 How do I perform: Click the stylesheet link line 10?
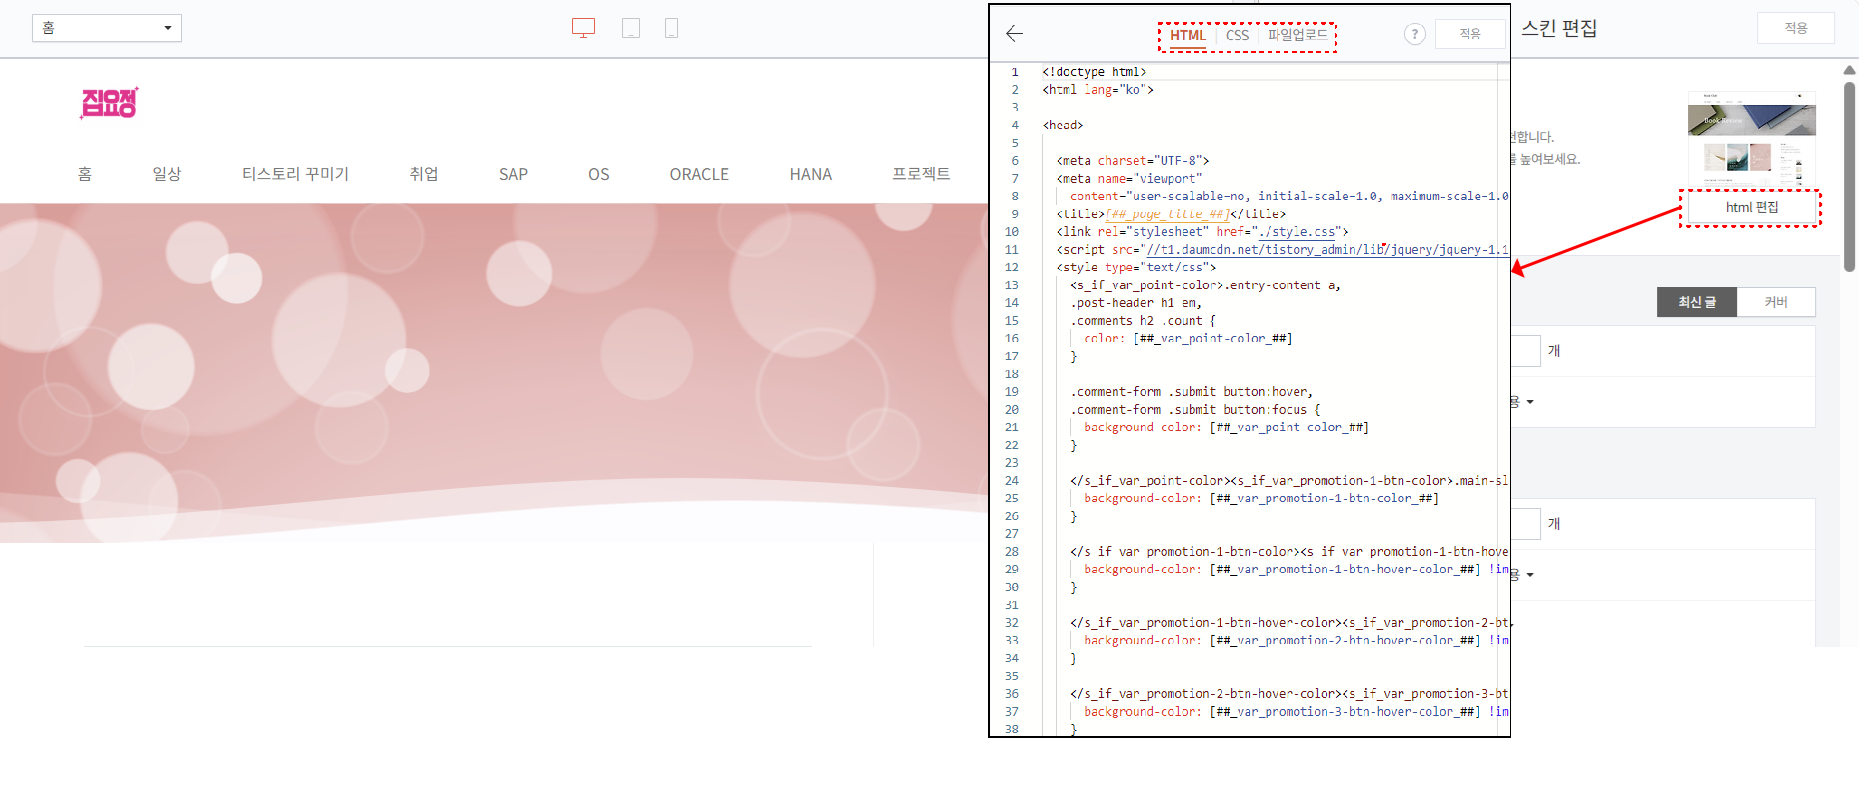click(1202, 232)
